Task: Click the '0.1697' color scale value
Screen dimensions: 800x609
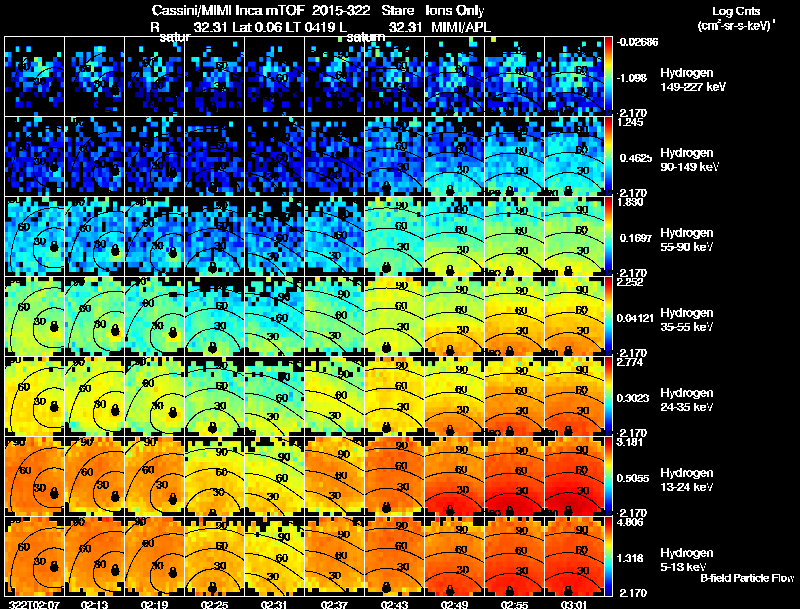Action: tap(636, 238)
